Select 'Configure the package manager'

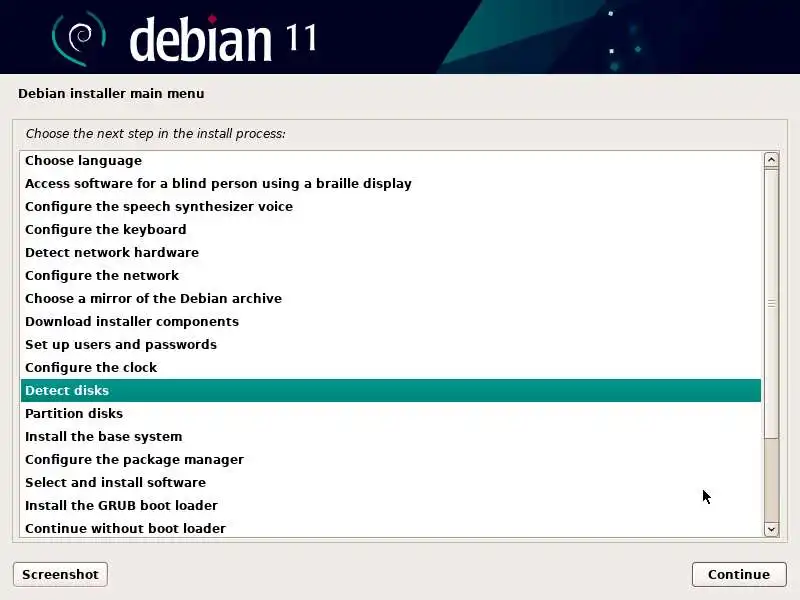[x=390, y=459]
